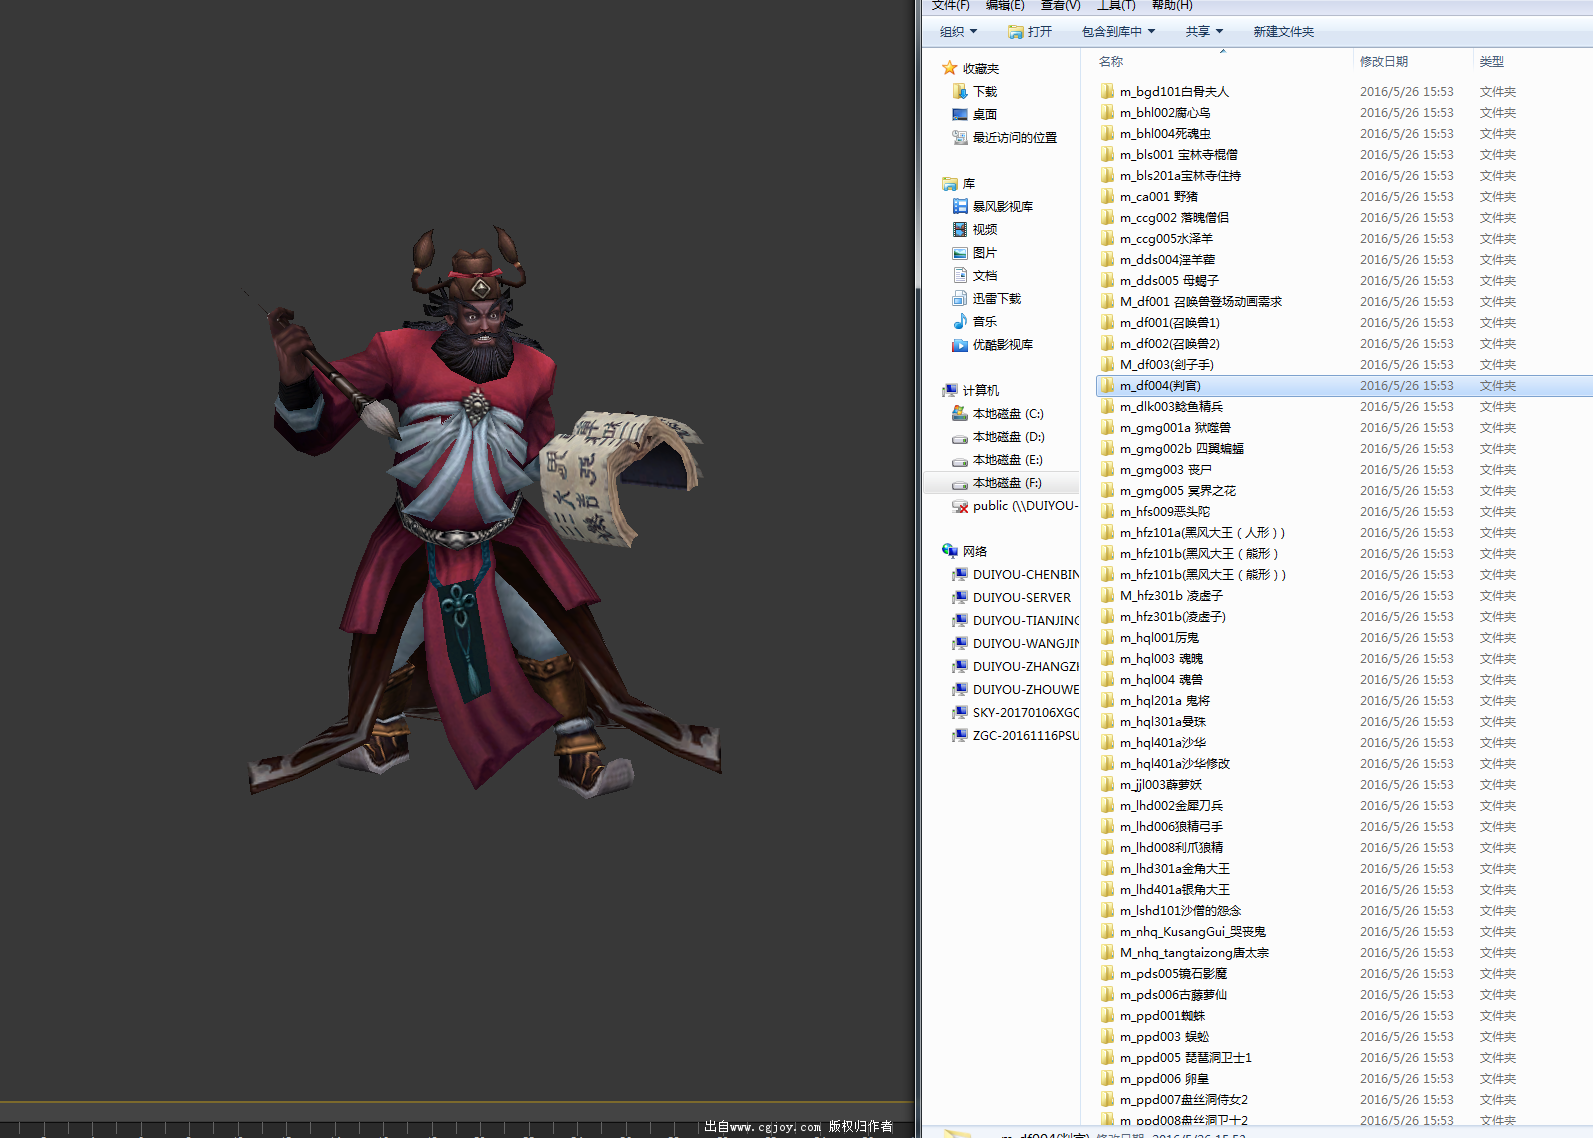Sort files by the 修改日期 column
Viewport: 1593px width, 1138px height.
(x=1383, y=61)
